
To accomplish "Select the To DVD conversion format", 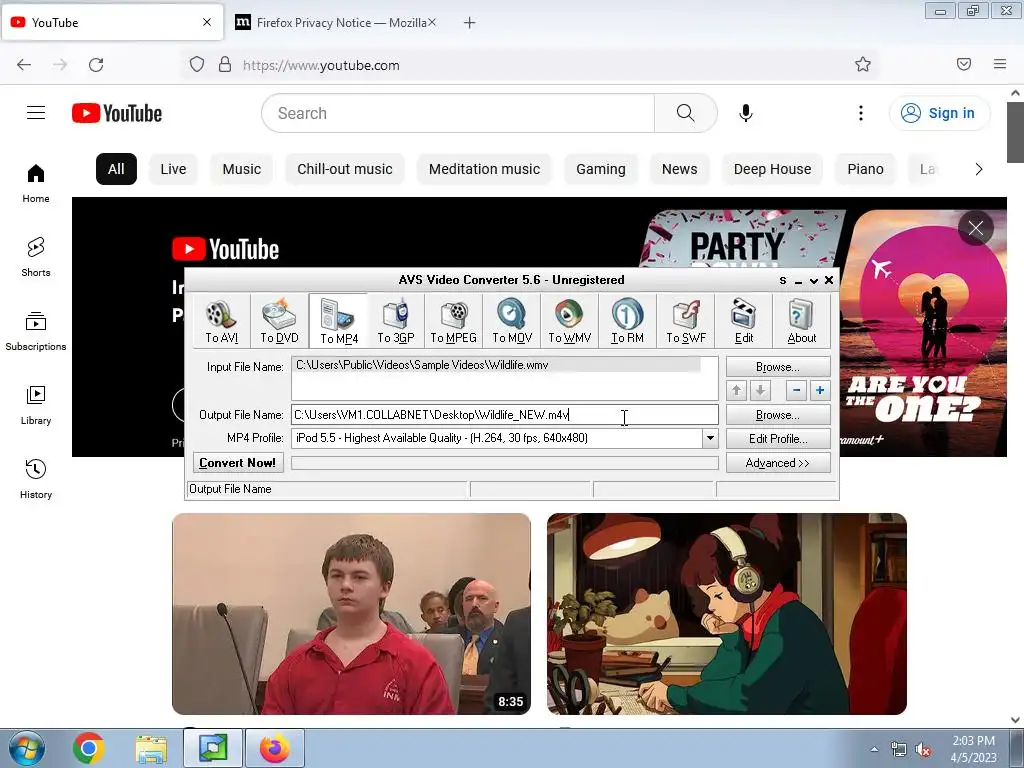I will click(x=280, y=320).
